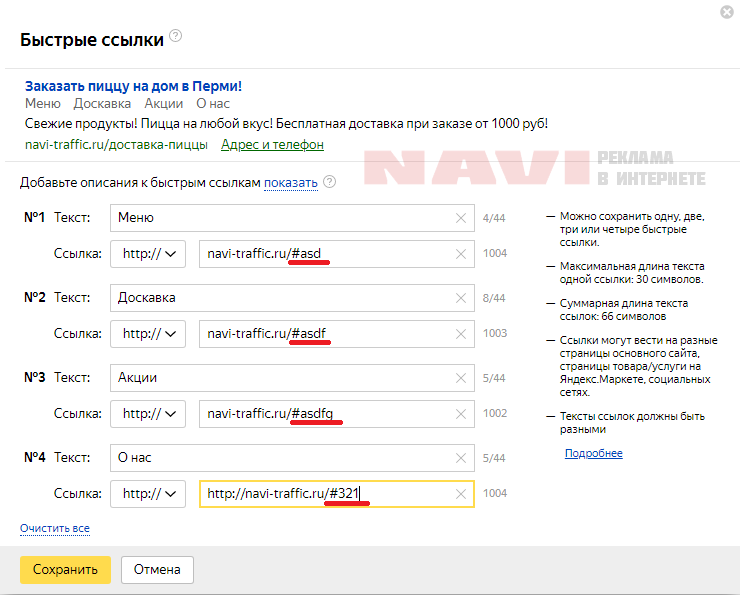This screenshot has width=740, height=595.
Task: Open help icon beside показать link
Action: point(329,182)
